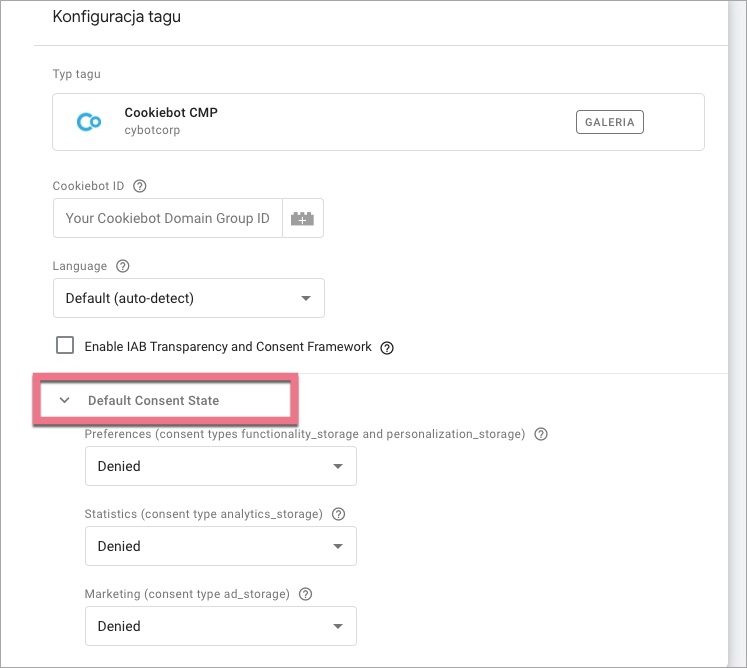This screenshot has width=747, height=668.
Task: Click the Konfiguracja tagu heading
Action: (117, 17)
